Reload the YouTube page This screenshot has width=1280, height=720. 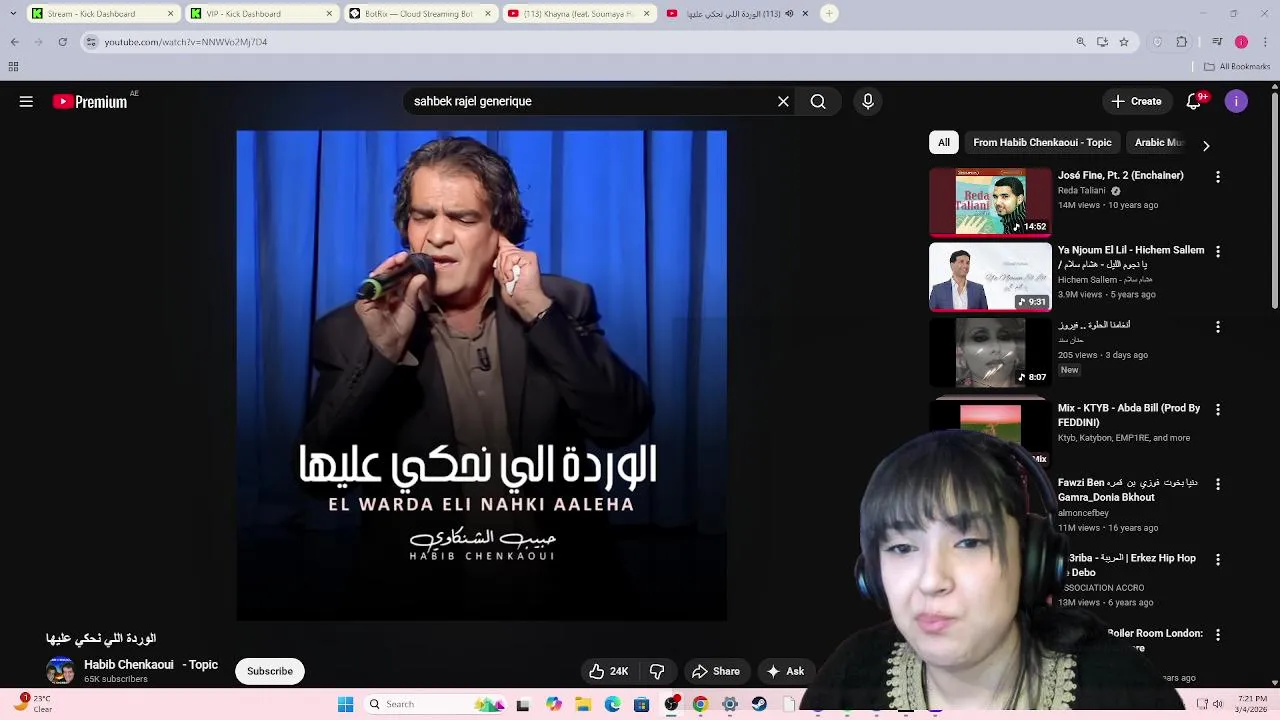(x=62, y=42)
